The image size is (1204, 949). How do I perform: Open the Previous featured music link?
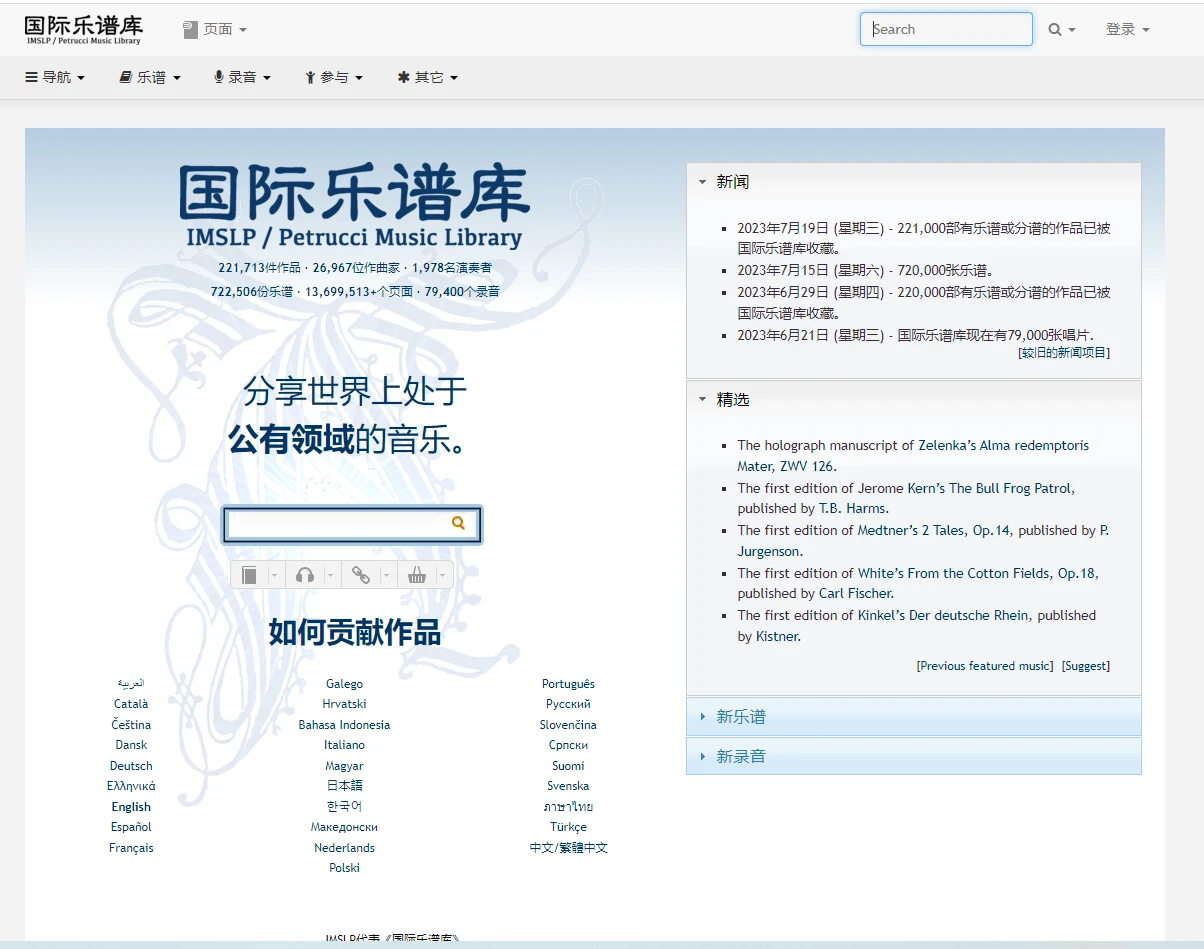[x=985, y=666]
